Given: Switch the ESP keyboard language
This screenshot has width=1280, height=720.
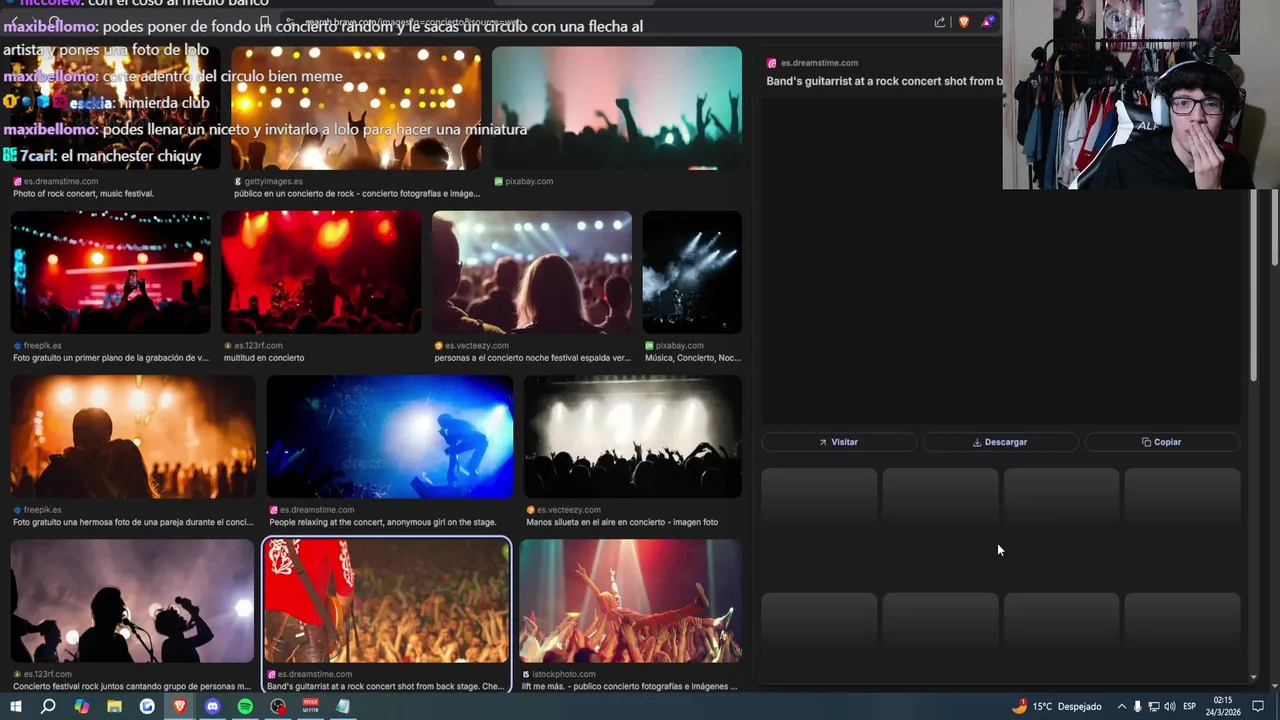Looking at the screenshot, I should pyautogui.click(x=1190, y=706).
